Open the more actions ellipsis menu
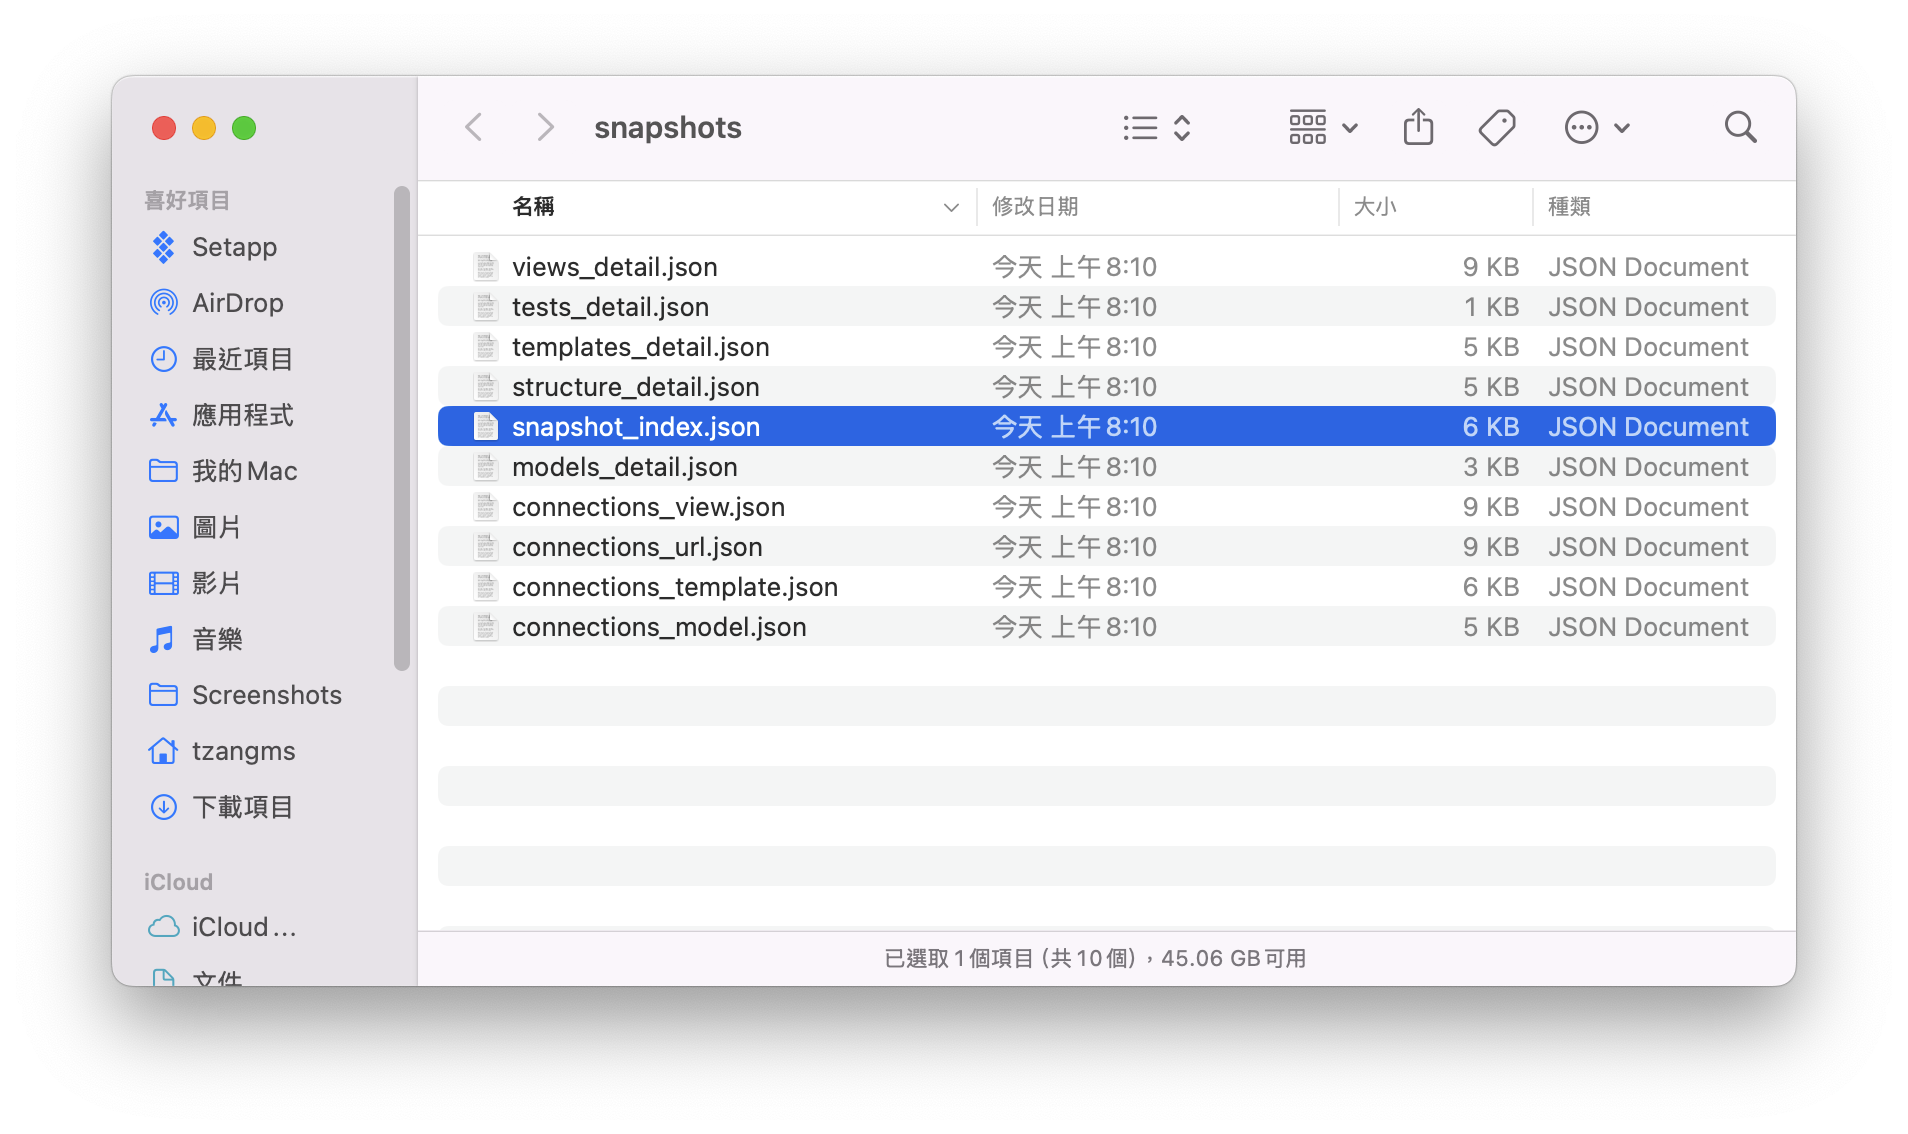The image size is (1908, 1134). click(x=1594, y=127)
